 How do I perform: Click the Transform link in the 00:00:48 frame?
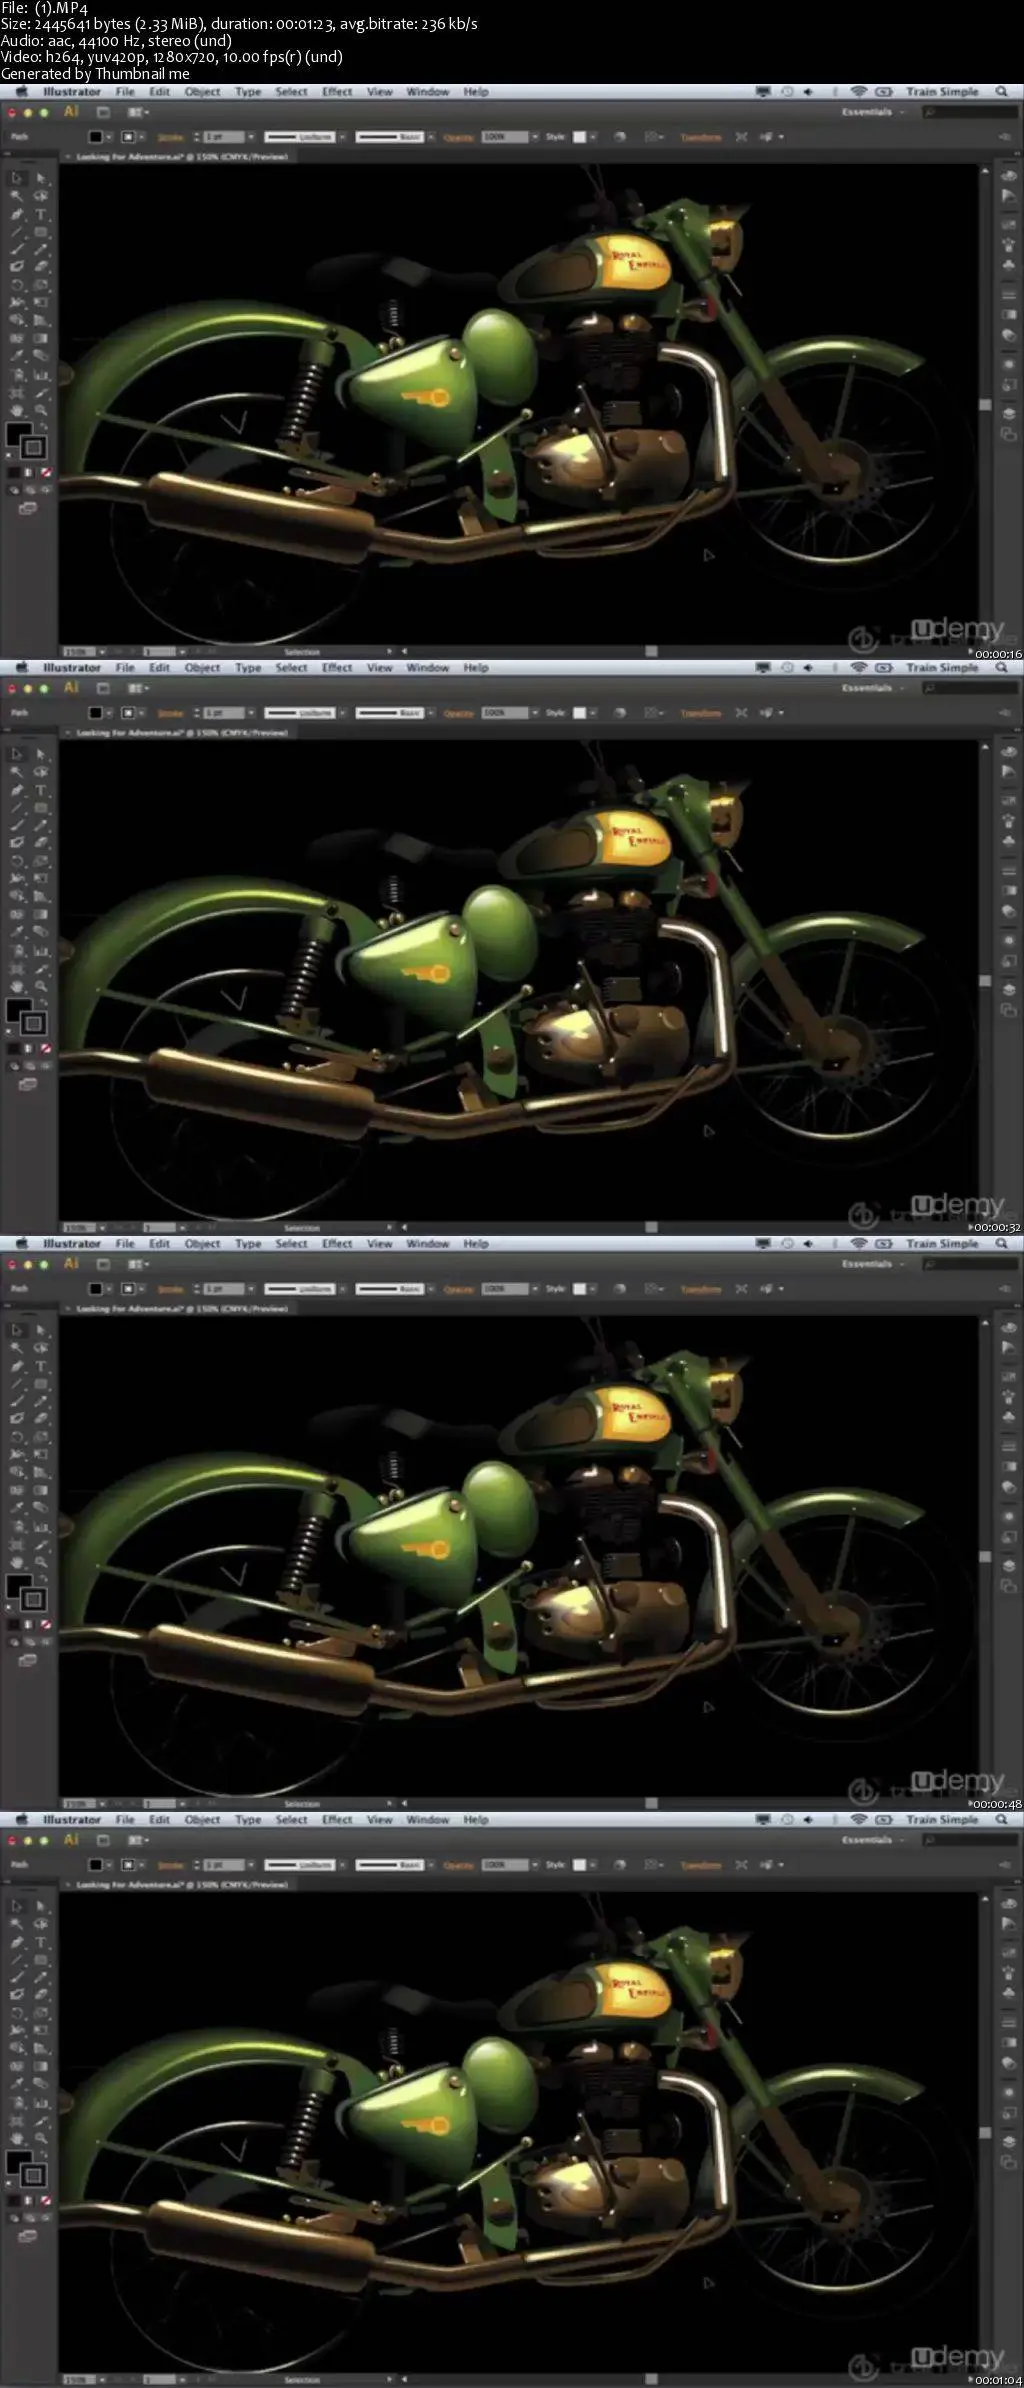coord(701,1289)
